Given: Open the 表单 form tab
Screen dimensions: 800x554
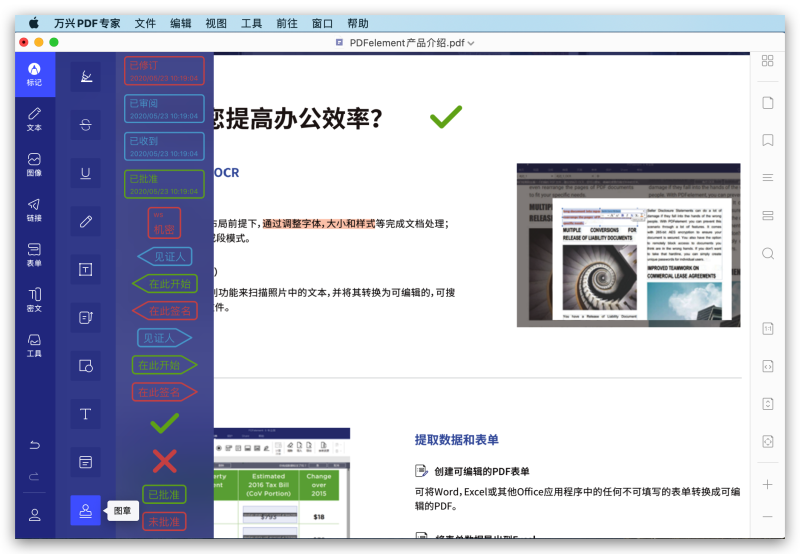Looking at the screenshot, I should tap(34, 254).
